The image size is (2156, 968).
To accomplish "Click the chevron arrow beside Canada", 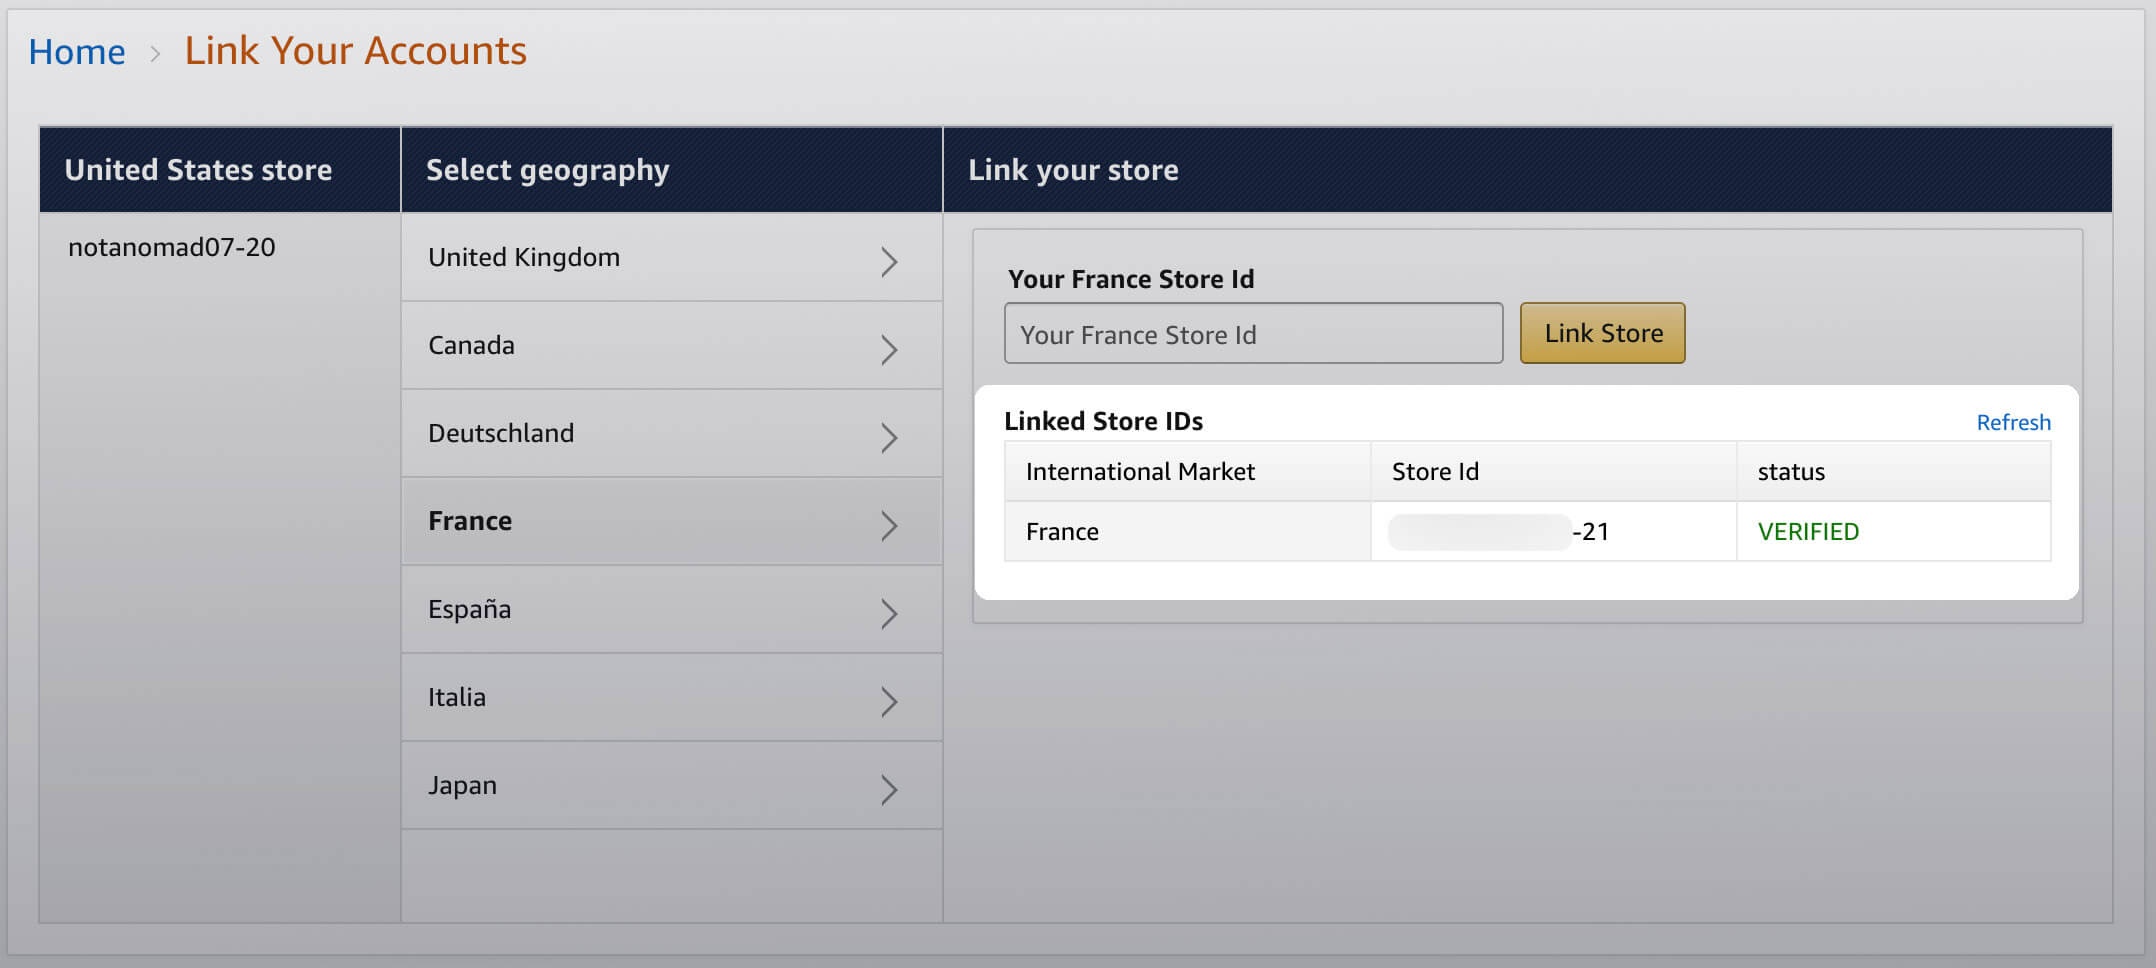I will coord(888,349).
